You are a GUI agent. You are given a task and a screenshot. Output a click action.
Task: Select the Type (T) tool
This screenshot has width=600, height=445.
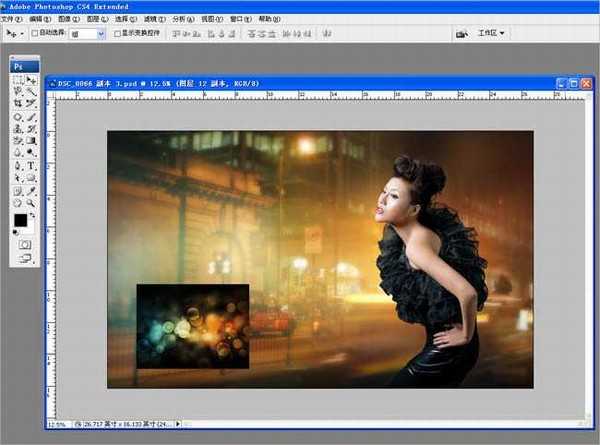(31, 166)
